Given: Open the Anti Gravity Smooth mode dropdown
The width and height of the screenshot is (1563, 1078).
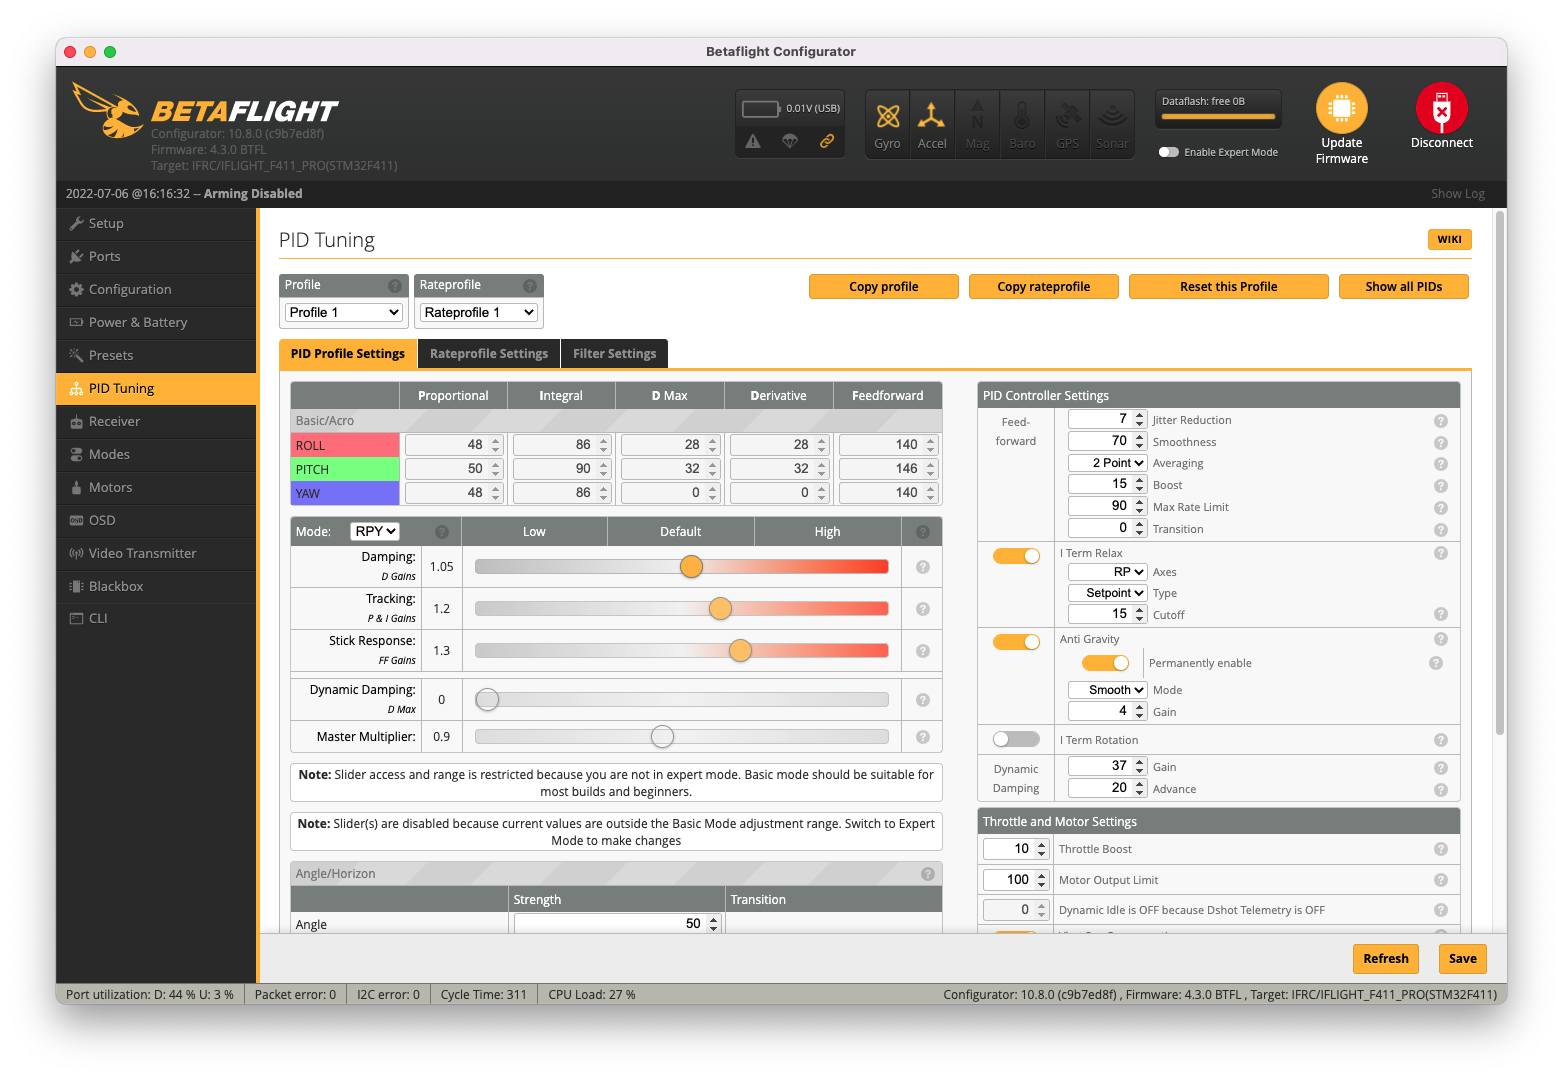Looking at the screenshot, I should pyautogui.click(x=1107, y=690).
